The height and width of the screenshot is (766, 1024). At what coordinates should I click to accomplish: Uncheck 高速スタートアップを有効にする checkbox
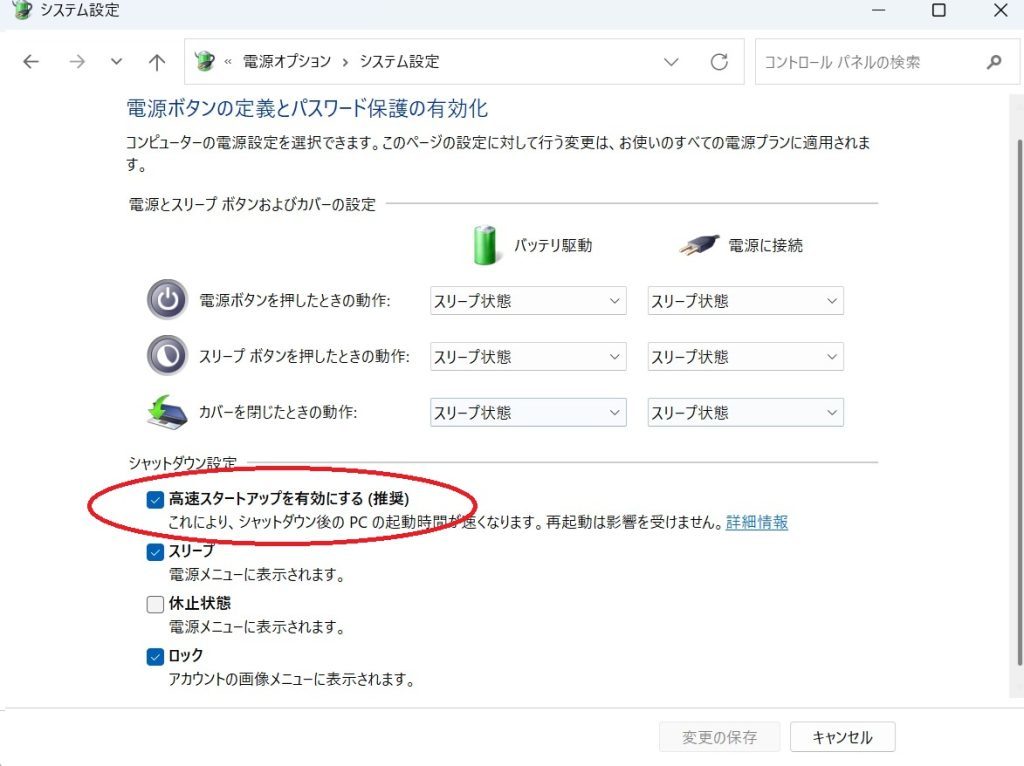(x=155, y=499)
